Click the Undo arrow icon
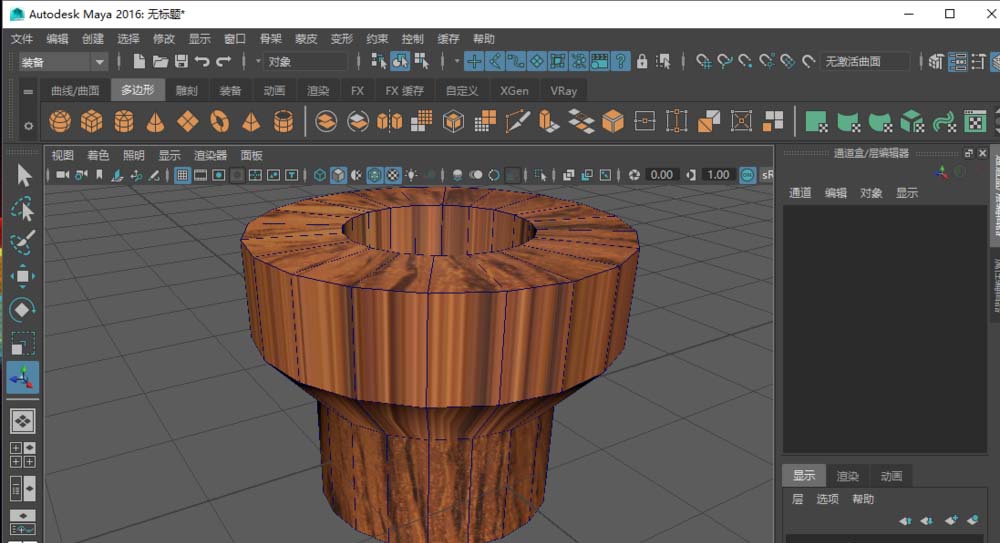The width and height of the screenshot is (1000, 543). pos(203,62)
